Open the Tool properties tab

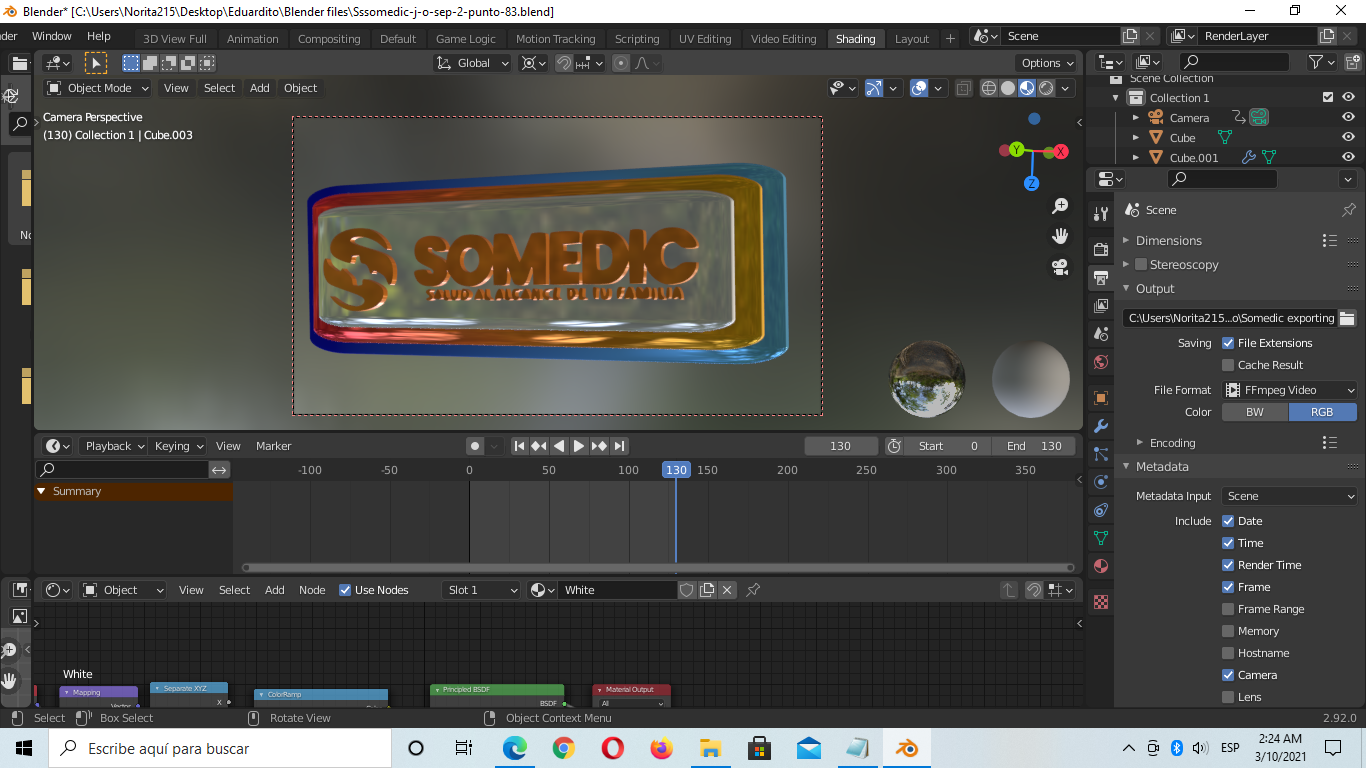click(1101, 214)
